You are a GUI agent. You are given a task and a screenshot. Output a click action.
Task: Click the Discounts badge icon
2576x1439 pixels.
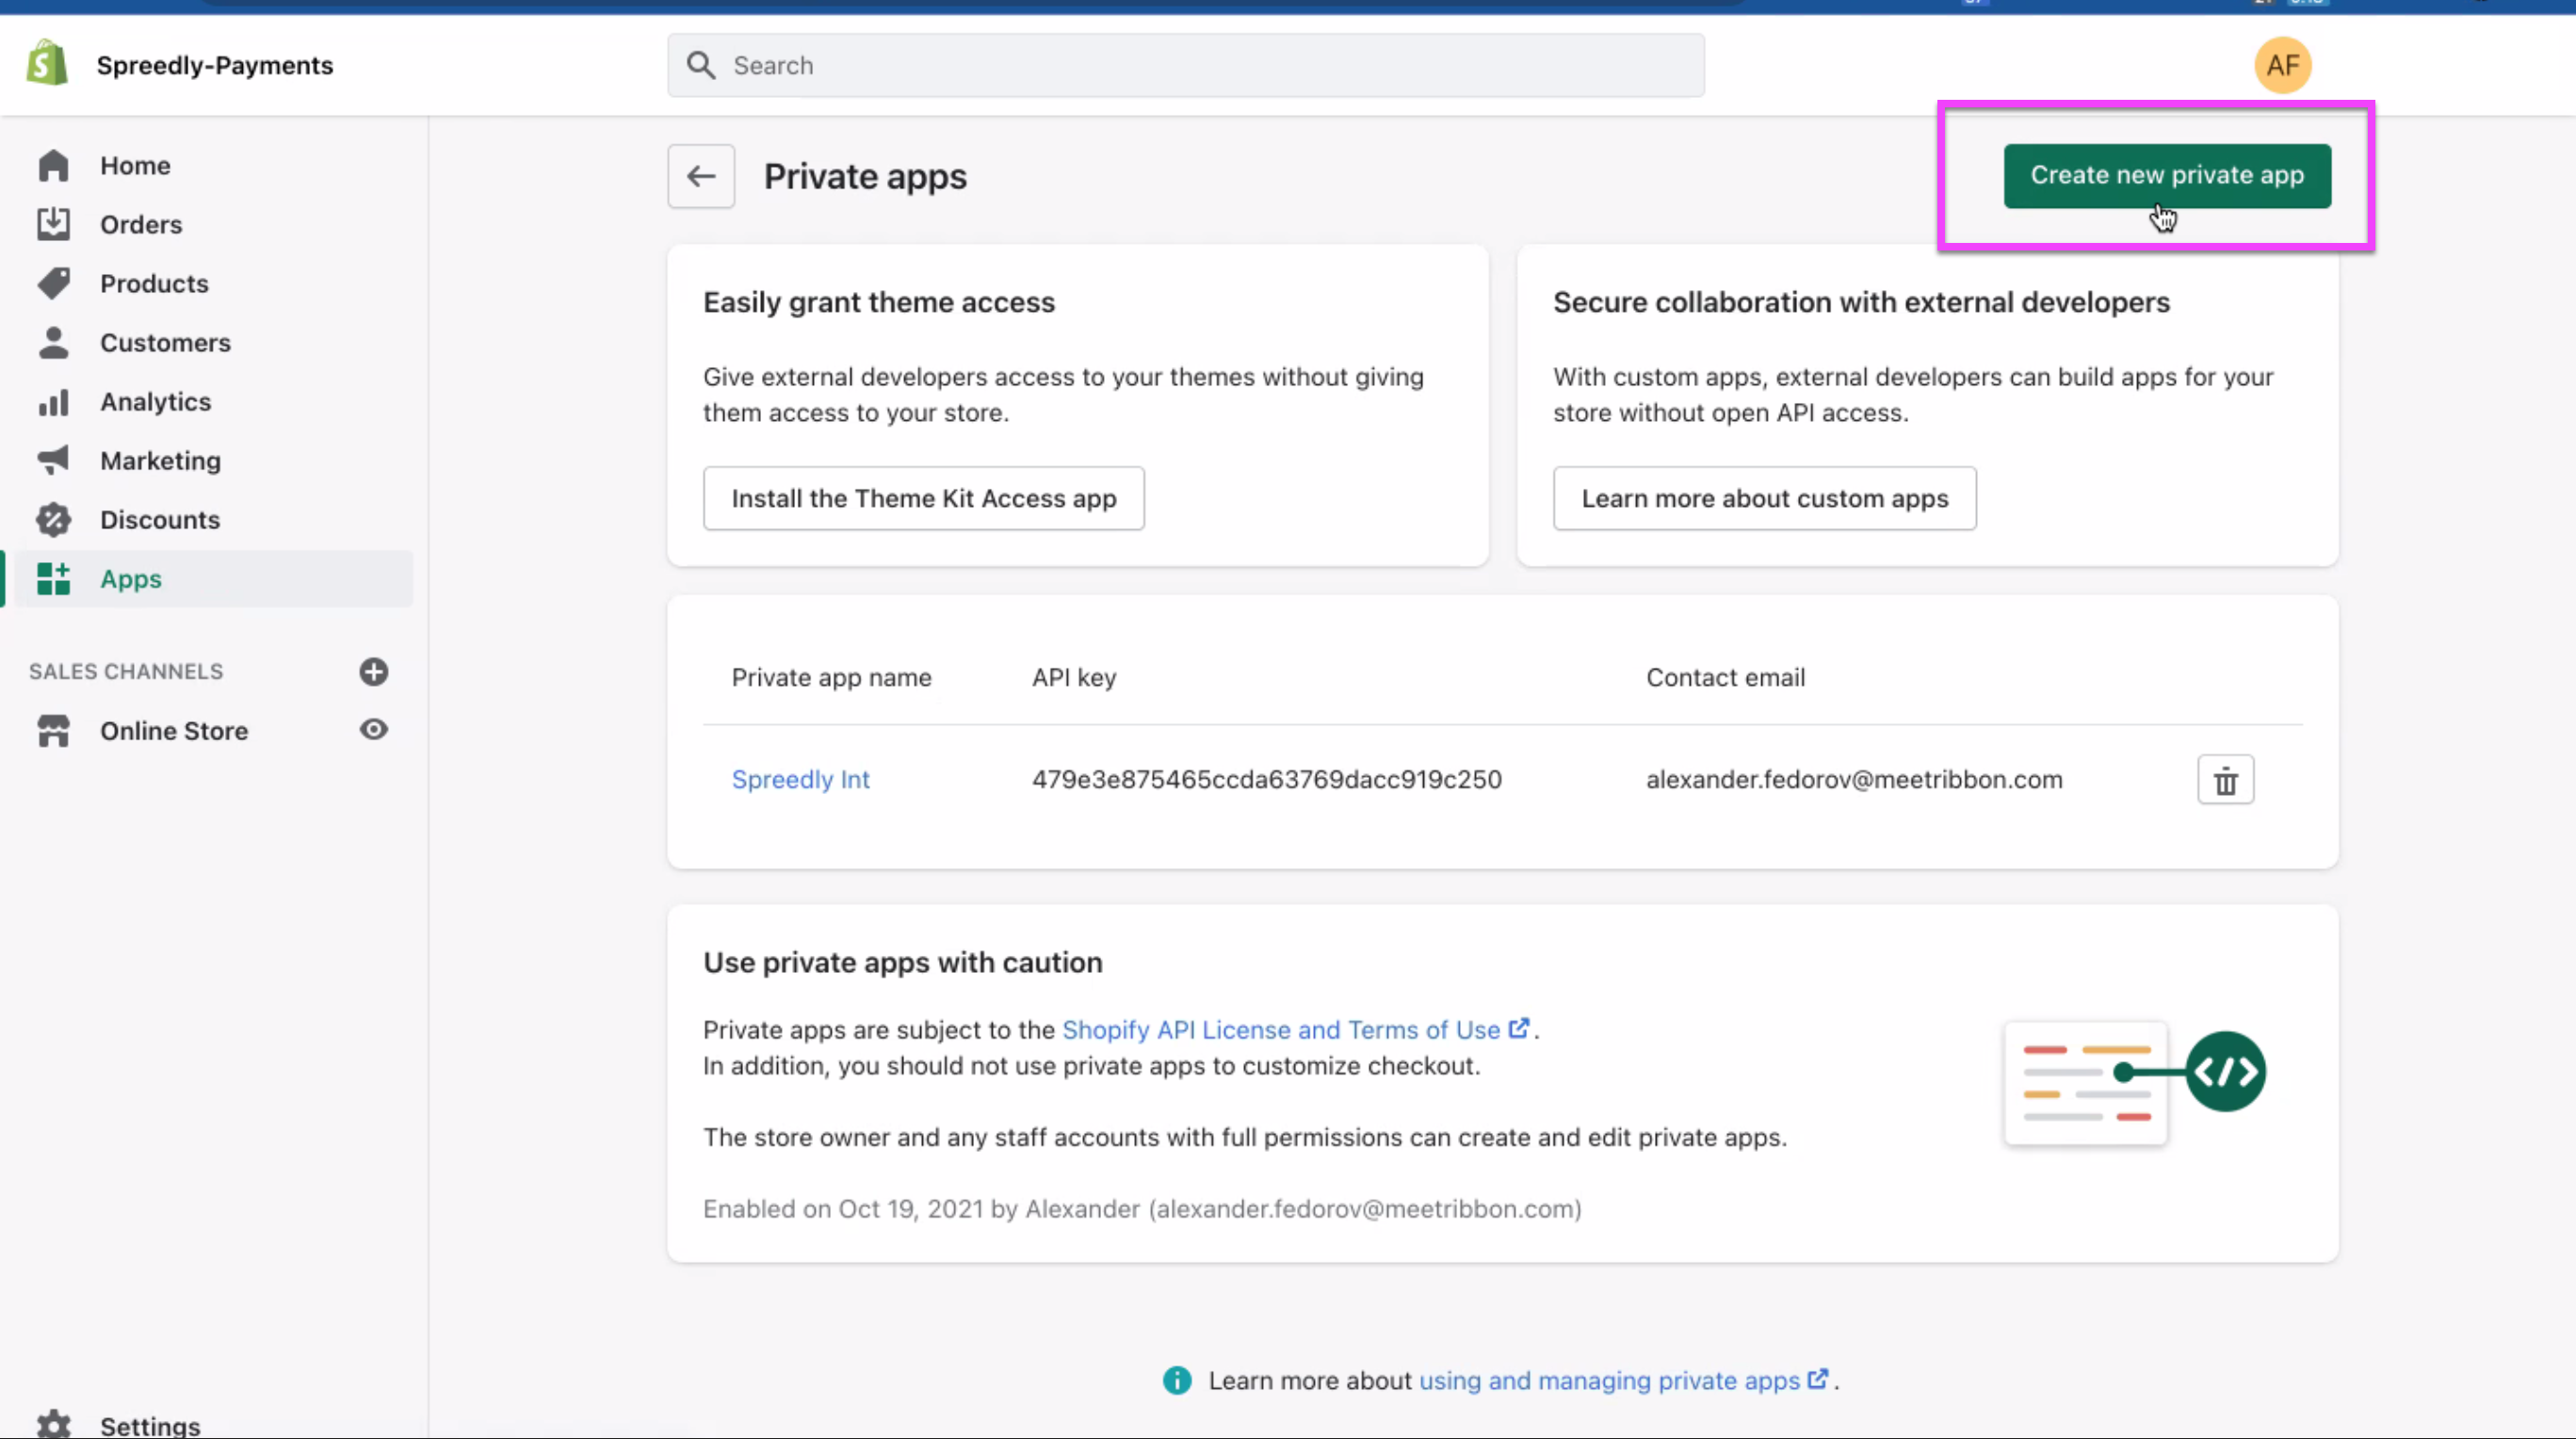click(x=54, y=520)
